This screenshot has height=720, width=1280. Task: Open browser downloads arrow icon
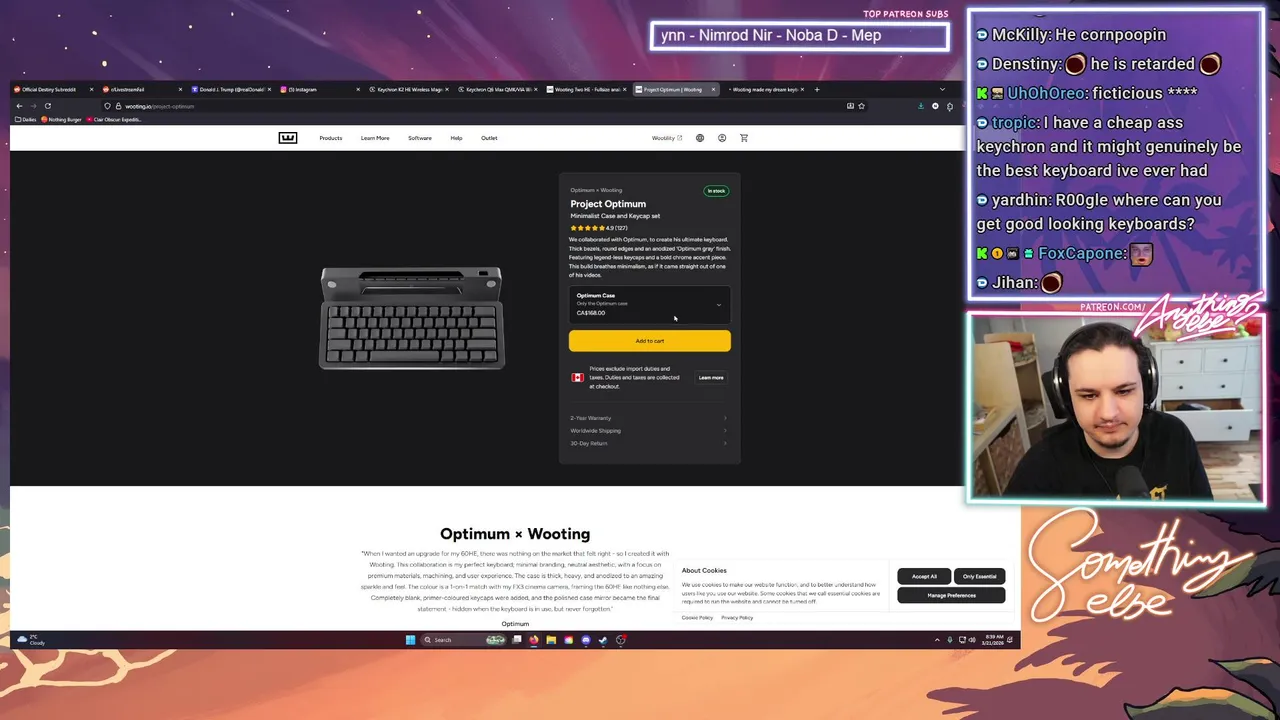click(921, 106)
